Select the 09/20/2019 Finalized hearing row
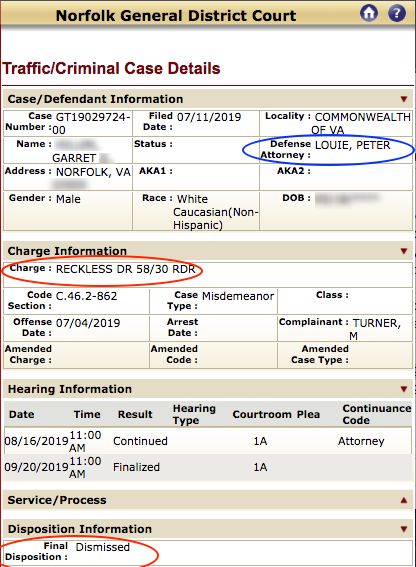416x567 pixels. pos(208,467)
